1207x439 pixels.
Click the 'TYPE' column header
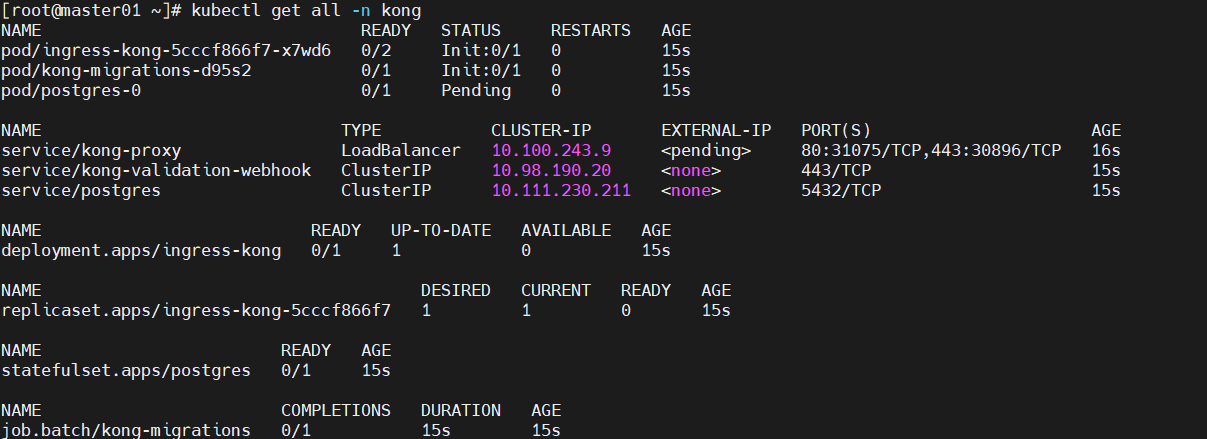coord(361,130)
